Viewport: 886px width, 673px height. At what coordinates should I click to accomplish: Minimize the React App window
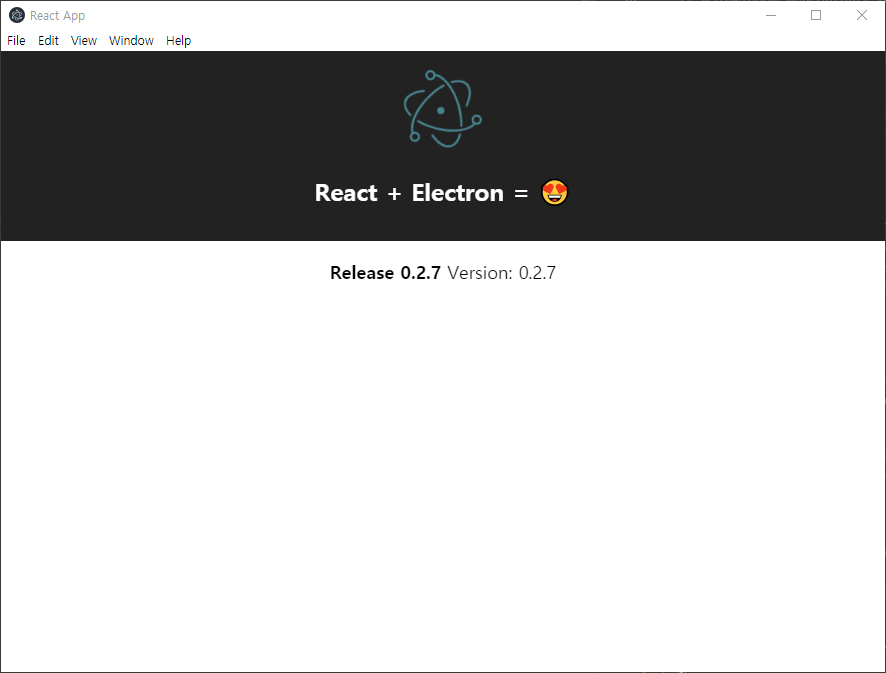(x=771, y=15)
